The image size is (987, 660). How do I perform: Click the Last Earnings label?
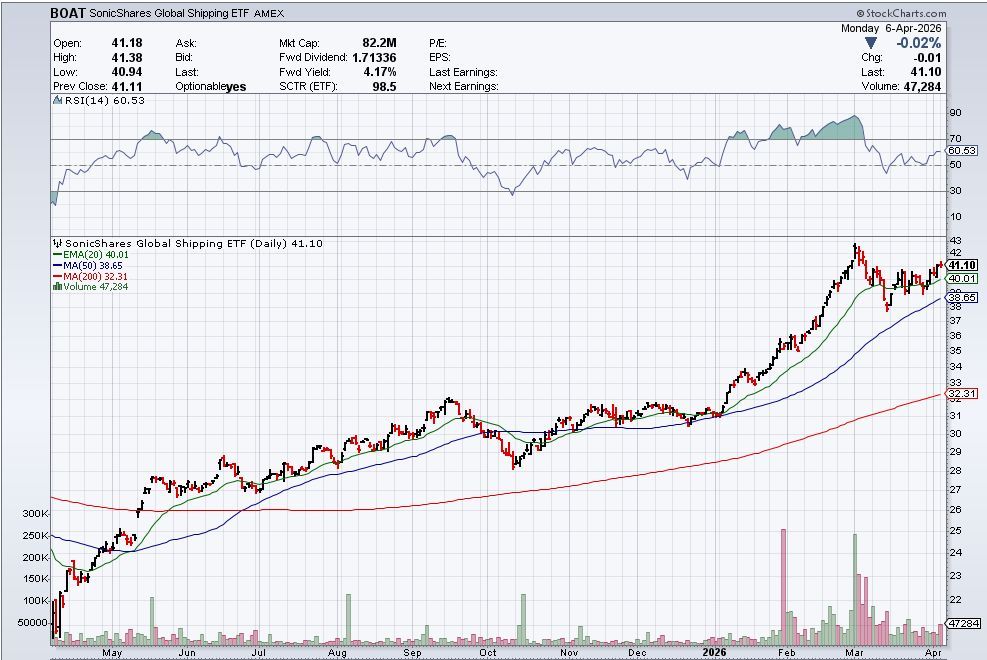coord(463,72)
